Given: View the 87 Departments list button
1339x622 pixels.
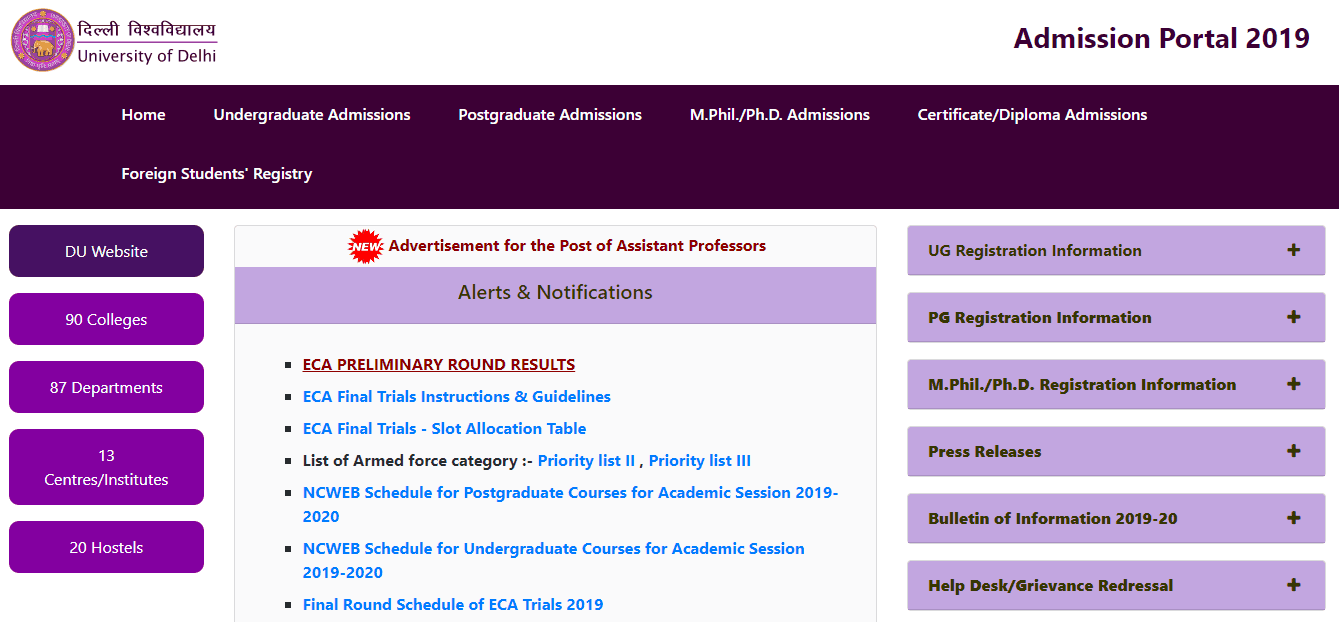Looking at the screenshot, I should pyautogui.click(x=106, y=388).
